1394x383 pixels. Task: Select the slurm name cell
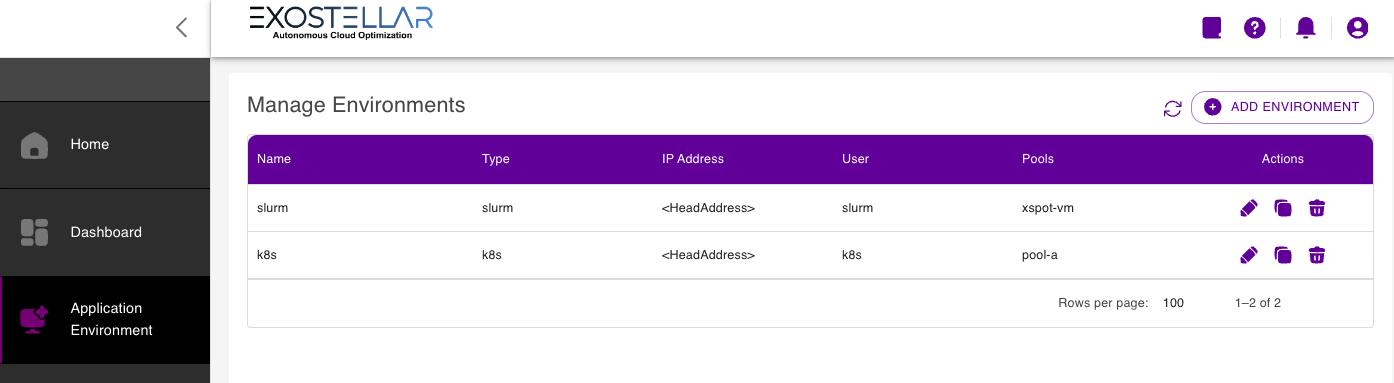[x=273, y=208]
